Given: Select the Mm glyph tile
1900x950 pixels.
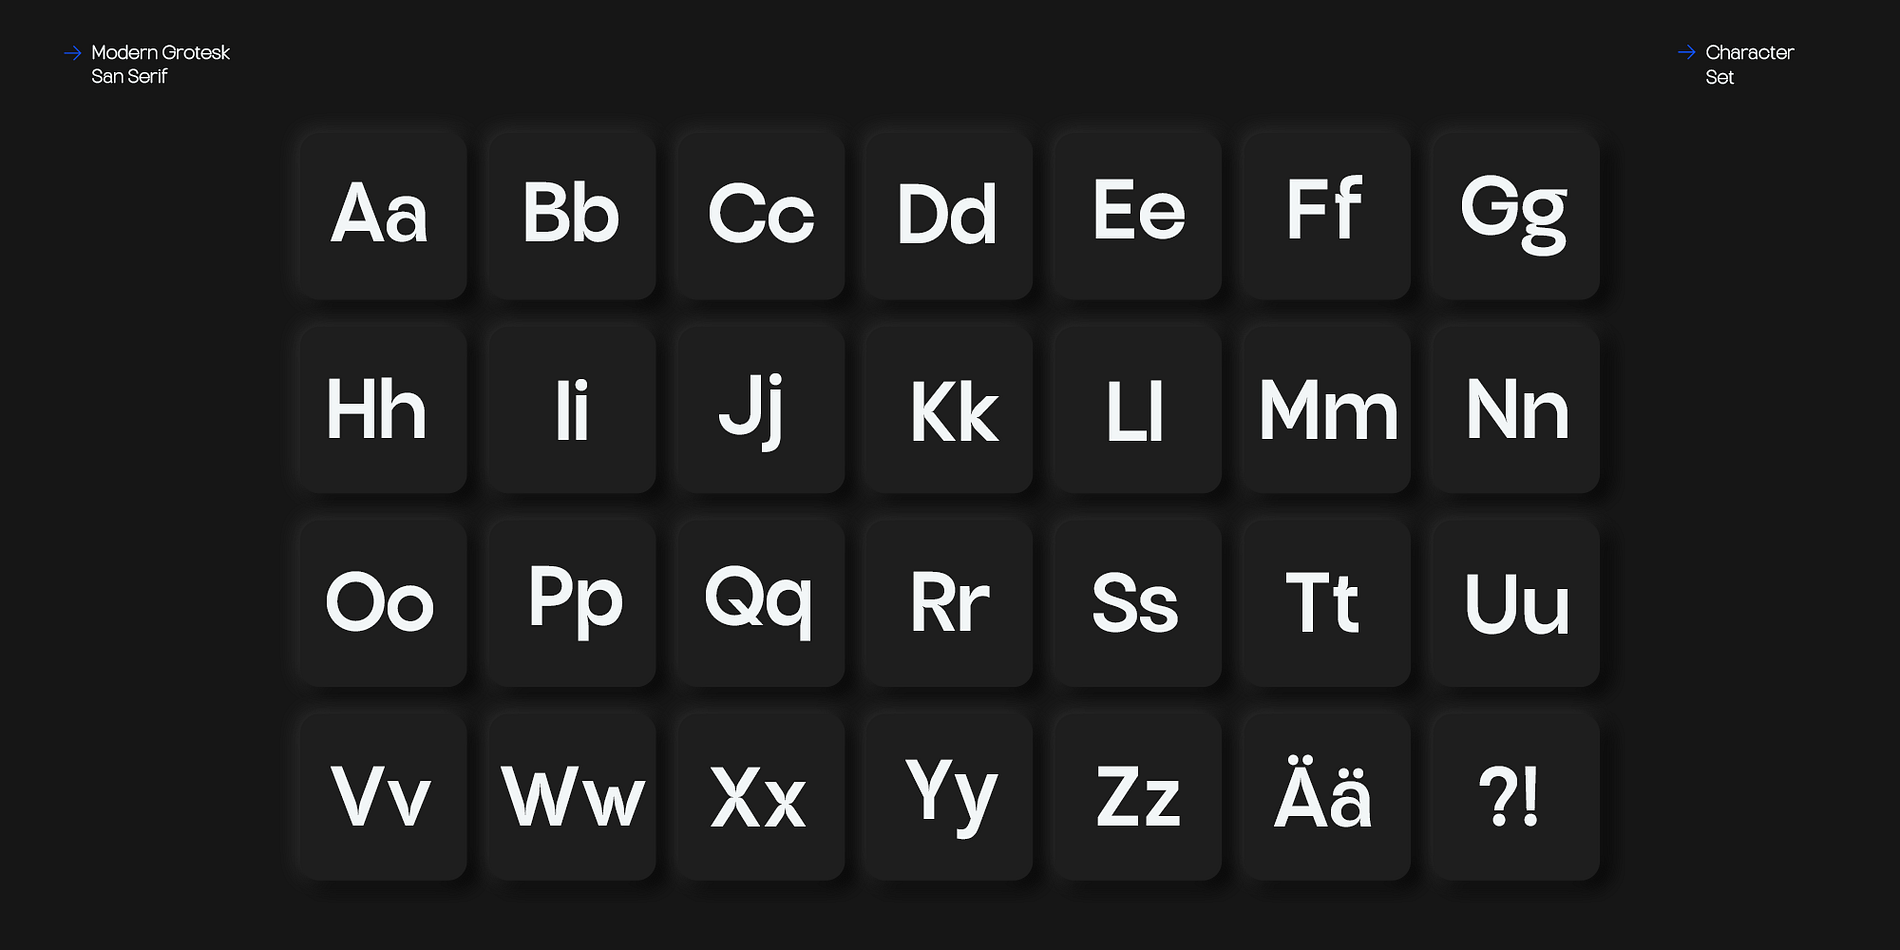Looking at the screenshot, I should (x=1326, y=409).
